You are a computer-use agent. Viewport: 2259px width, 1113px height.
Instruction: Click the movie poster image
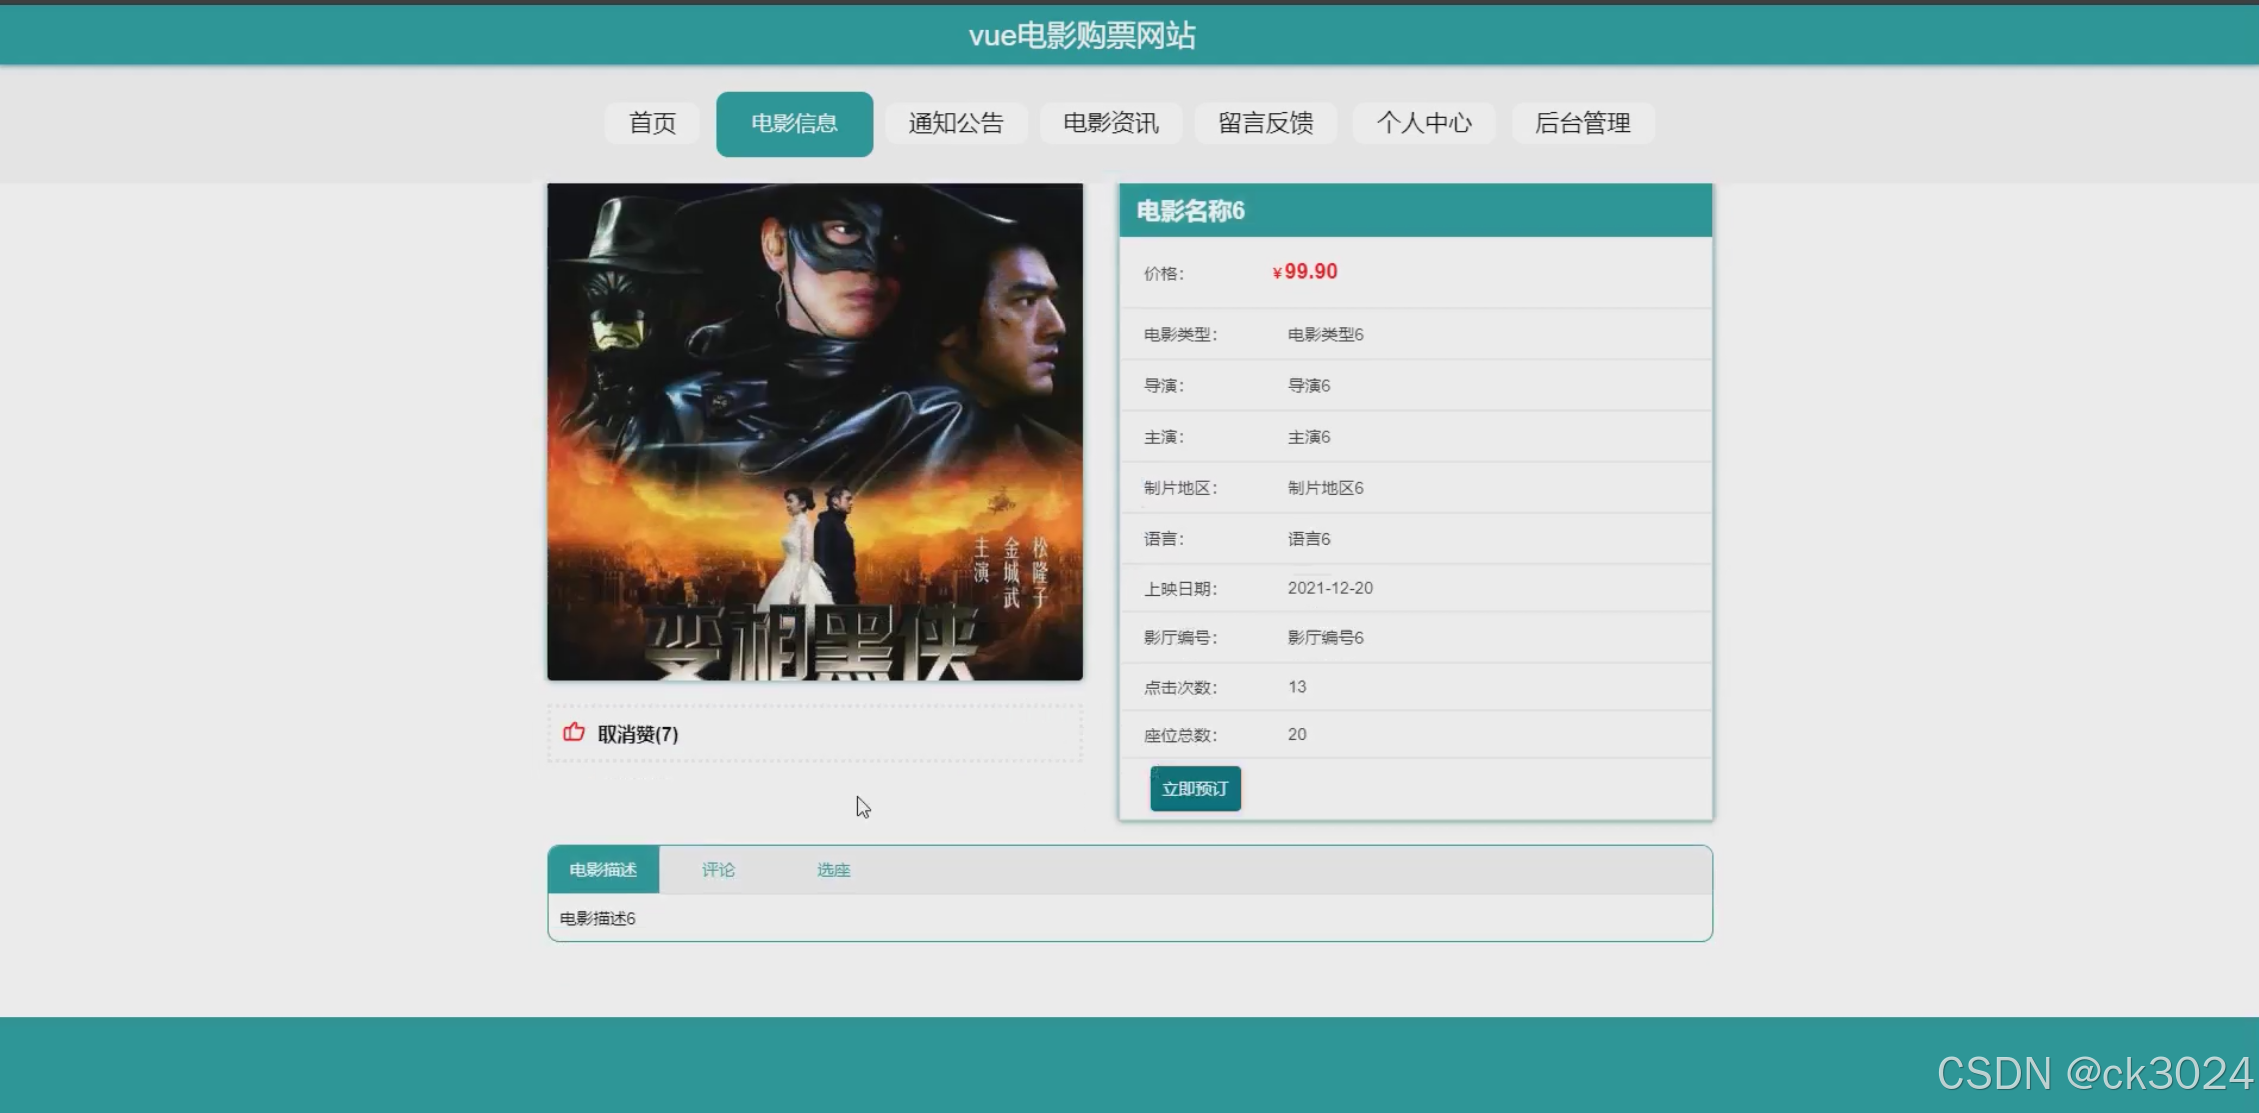814,431
